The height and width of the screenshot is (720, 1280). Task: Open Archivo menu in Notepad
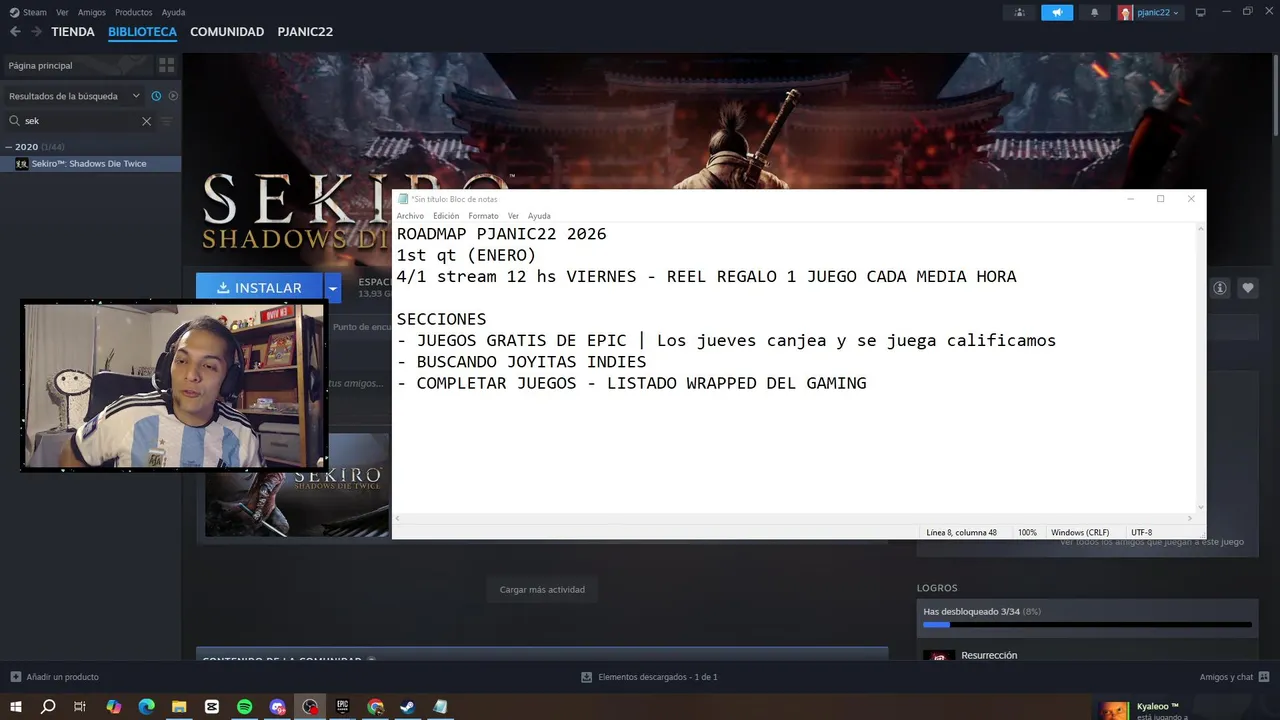410,216
